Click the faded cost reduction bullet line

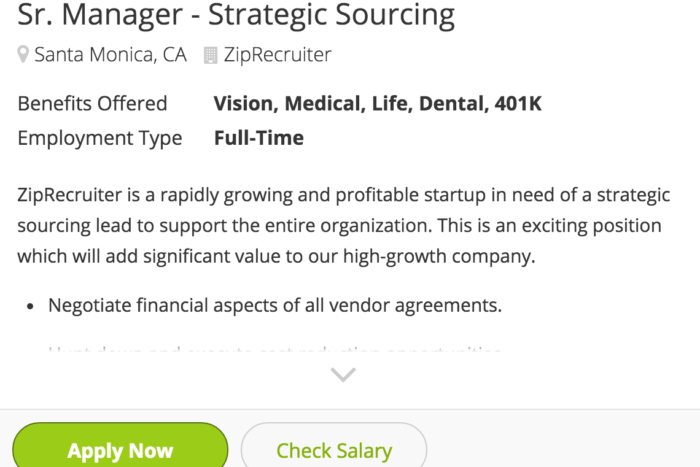(275, 350)
